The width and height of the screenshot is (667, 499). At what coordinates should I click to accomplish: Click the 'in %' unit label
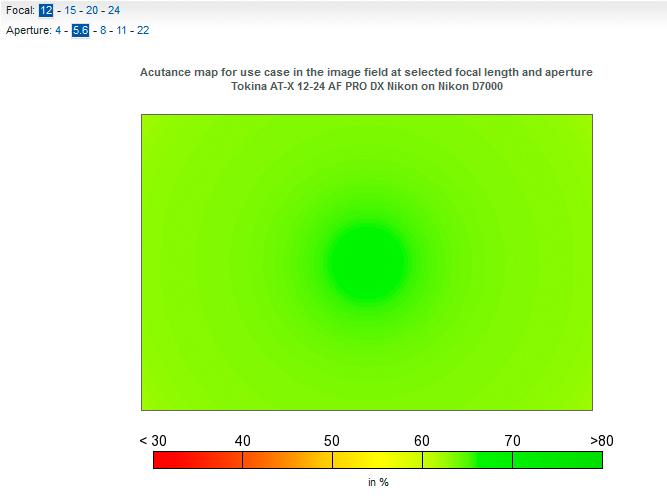tap(378, 482)
